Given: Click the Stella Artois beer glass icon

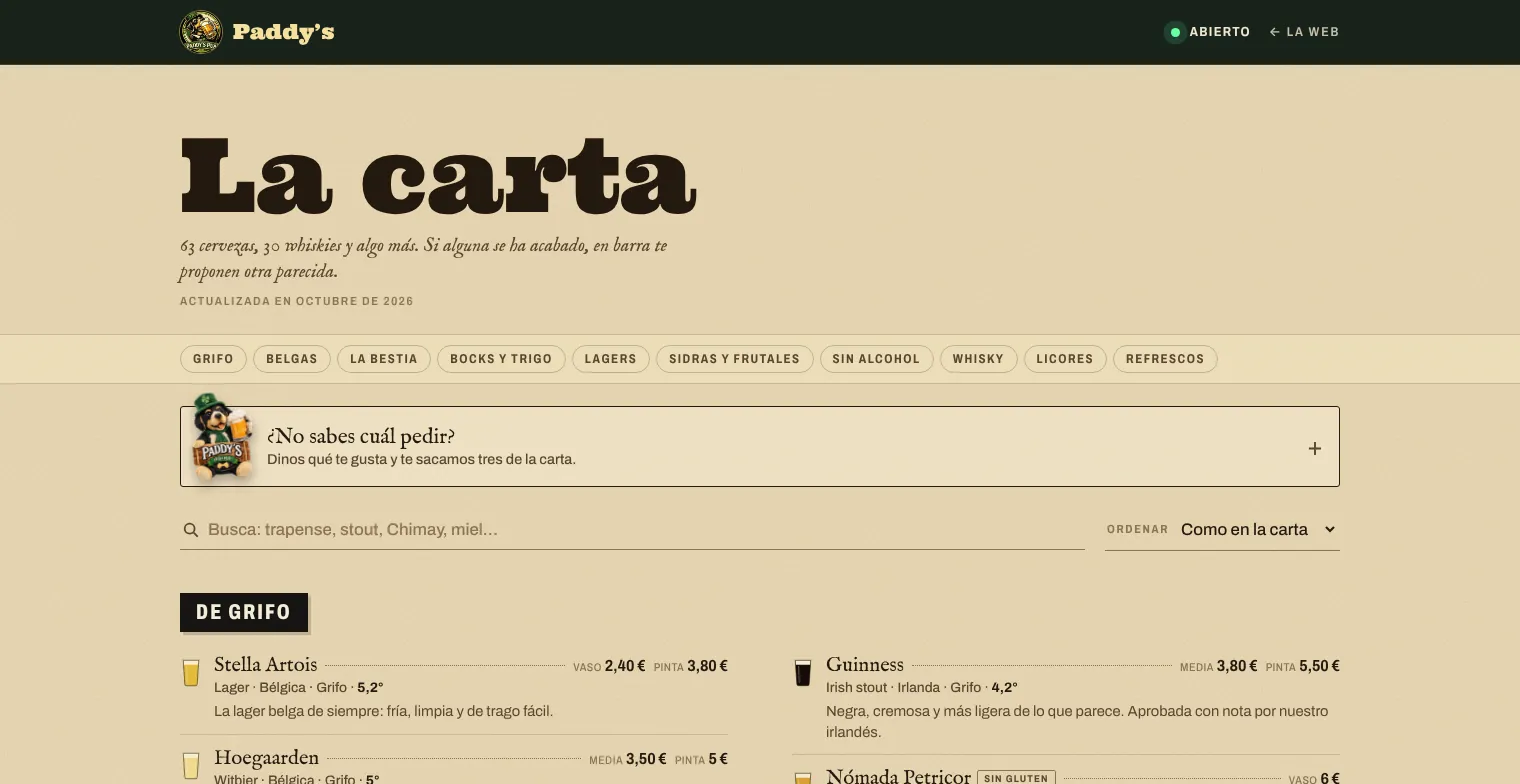Looking at the screenshot, I should click(x=191, y=672).
